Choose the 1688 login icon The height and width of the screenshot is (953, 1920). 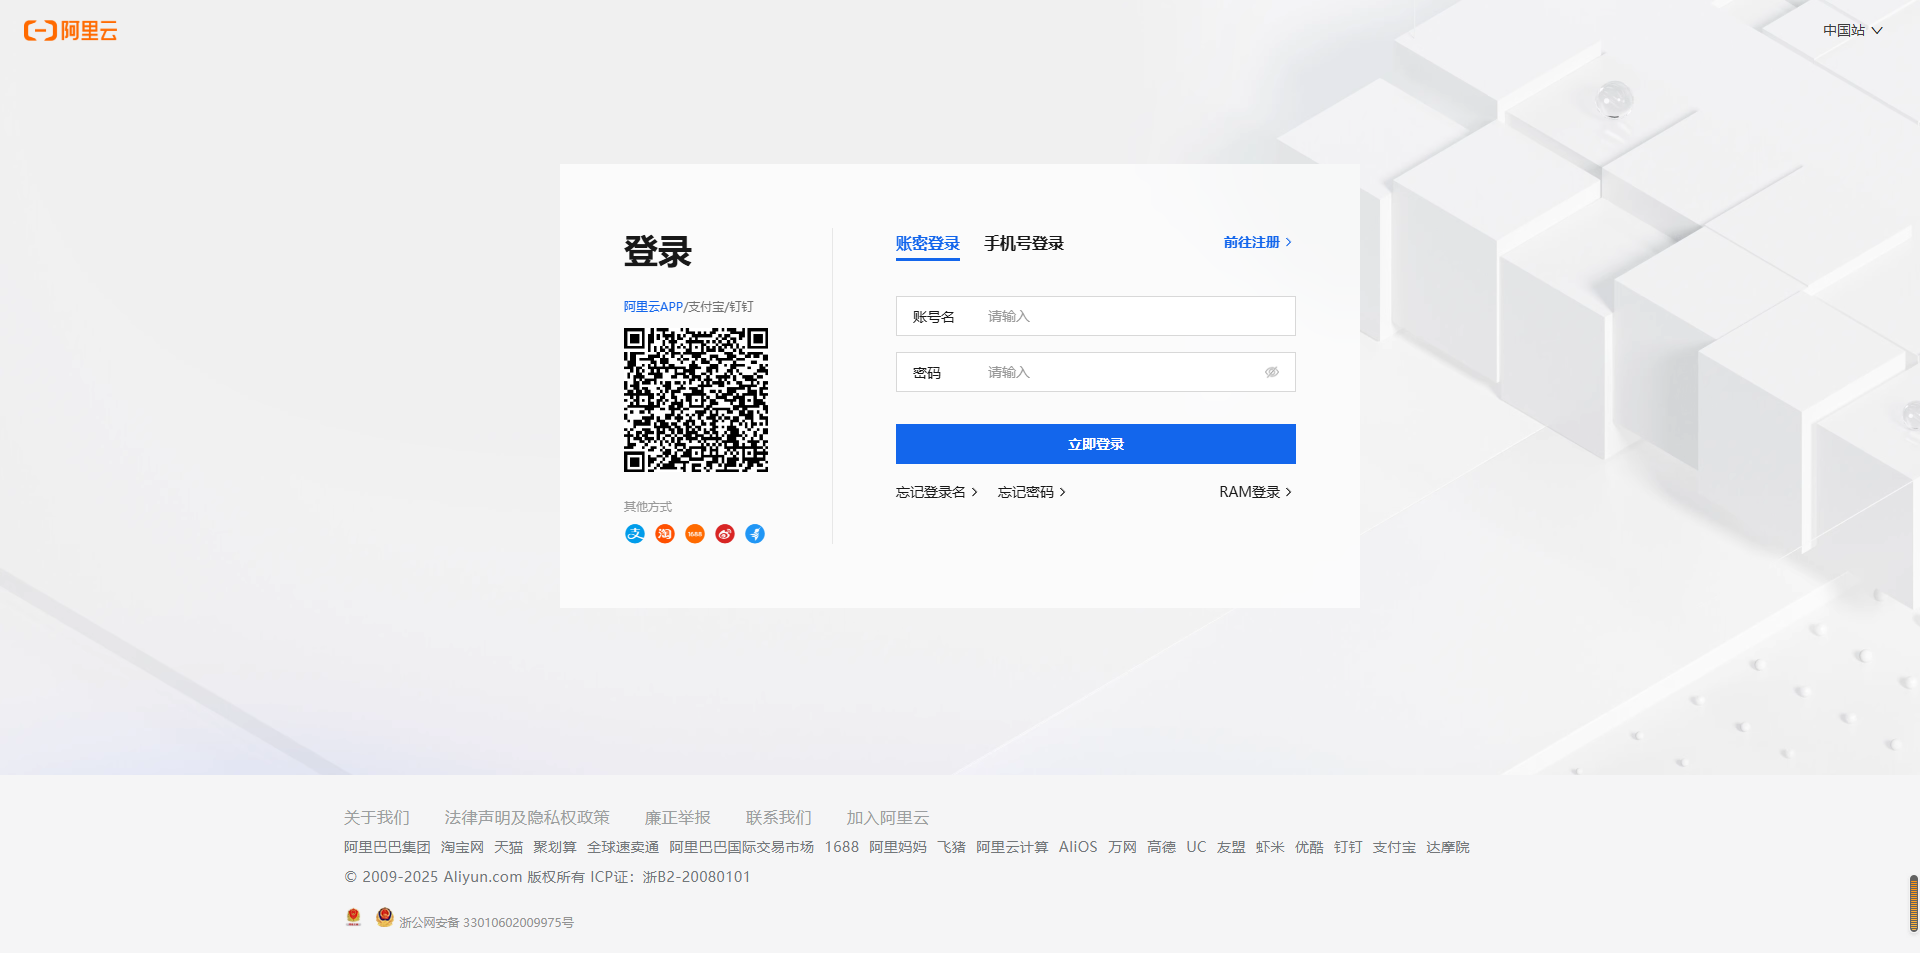pos(694,533)
